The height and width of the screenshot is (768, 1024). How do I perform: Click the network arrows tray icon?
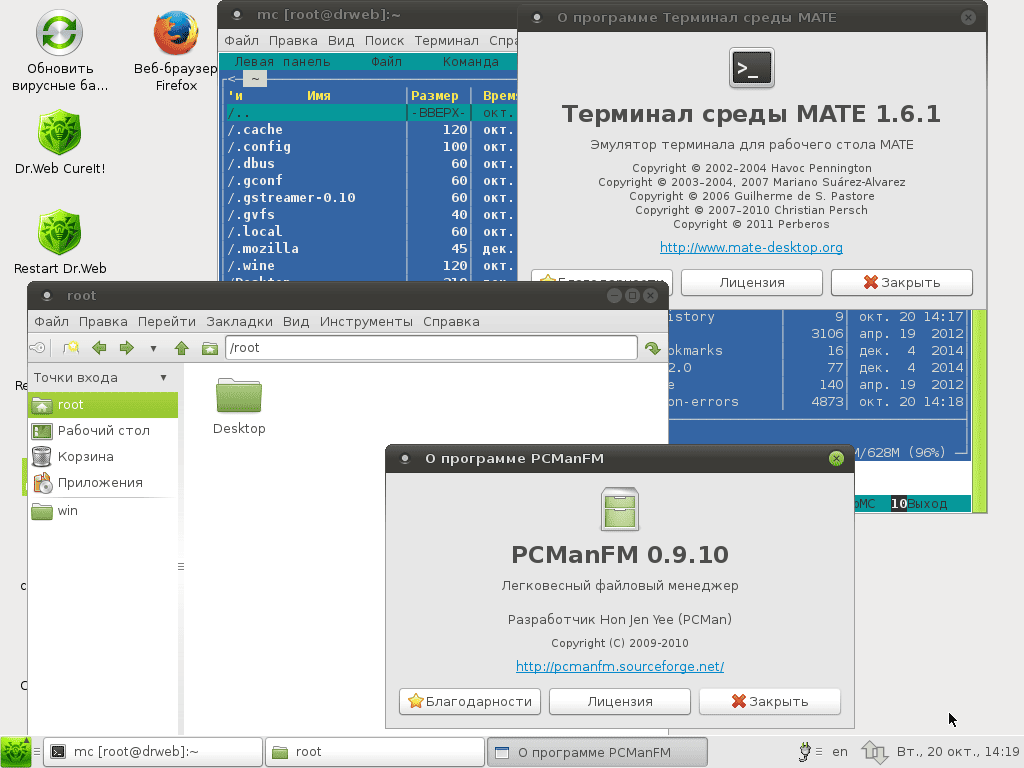coord(874,752)
